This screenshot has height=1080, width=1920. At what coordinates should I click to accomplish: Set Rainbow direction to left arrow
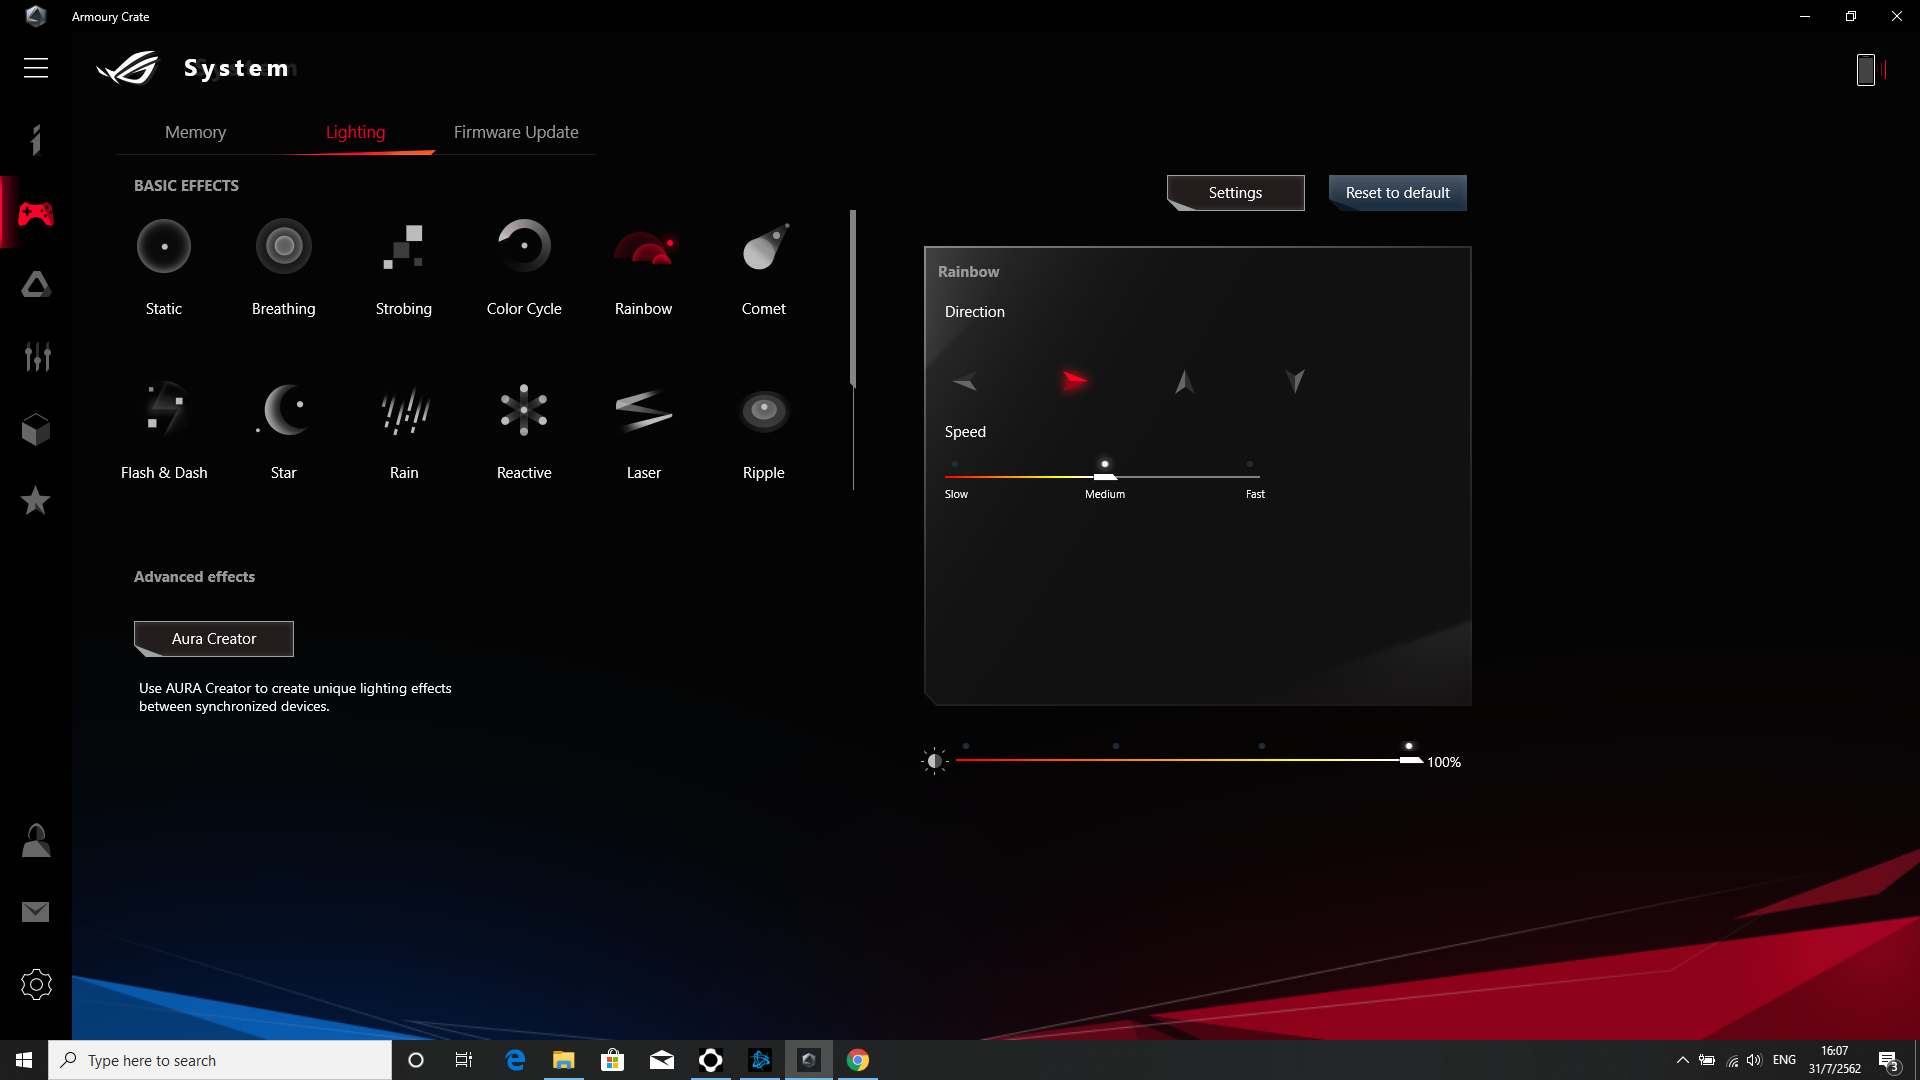[x=965, y=381]
